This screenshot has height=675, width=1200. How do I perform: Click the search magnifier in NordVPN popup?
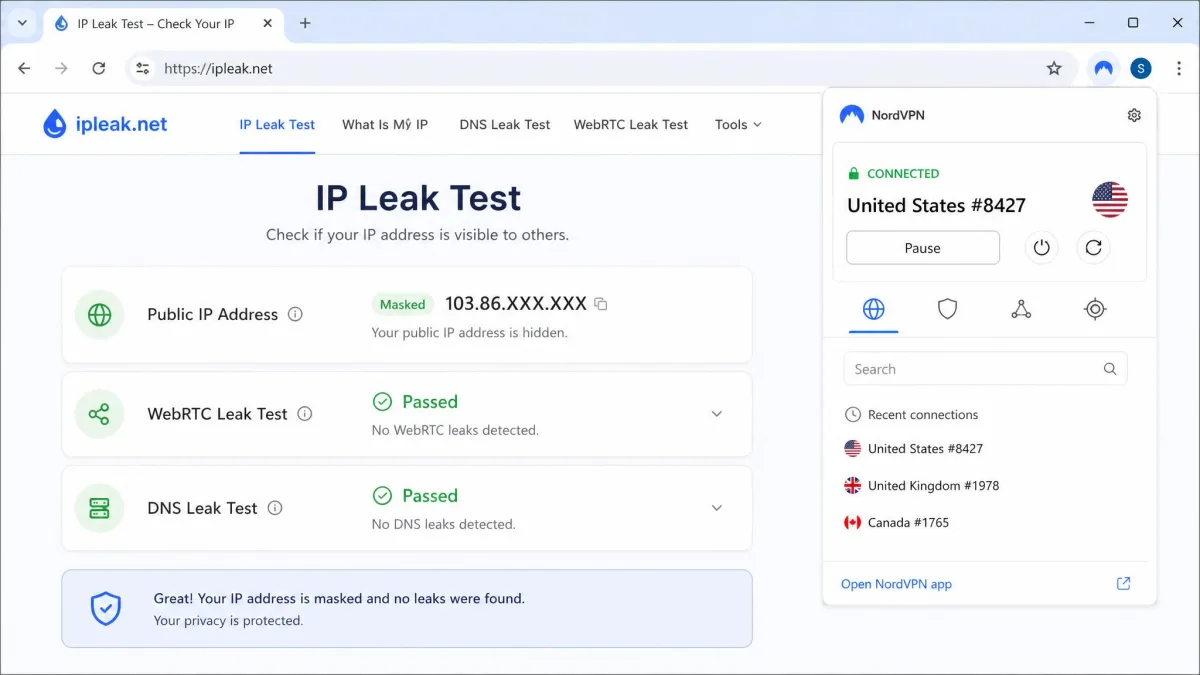[1110, 369]
